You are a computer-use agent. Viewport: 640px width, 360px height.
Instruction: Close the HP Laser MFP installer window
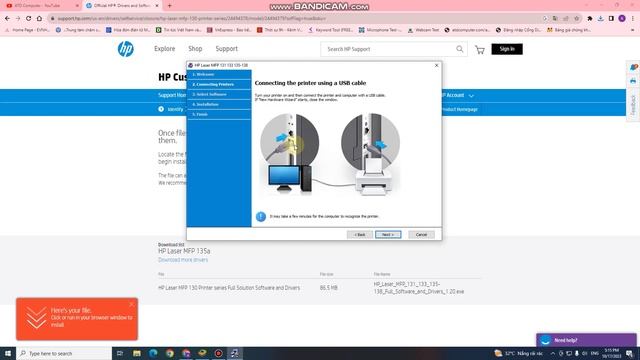[x=436, y=65]
